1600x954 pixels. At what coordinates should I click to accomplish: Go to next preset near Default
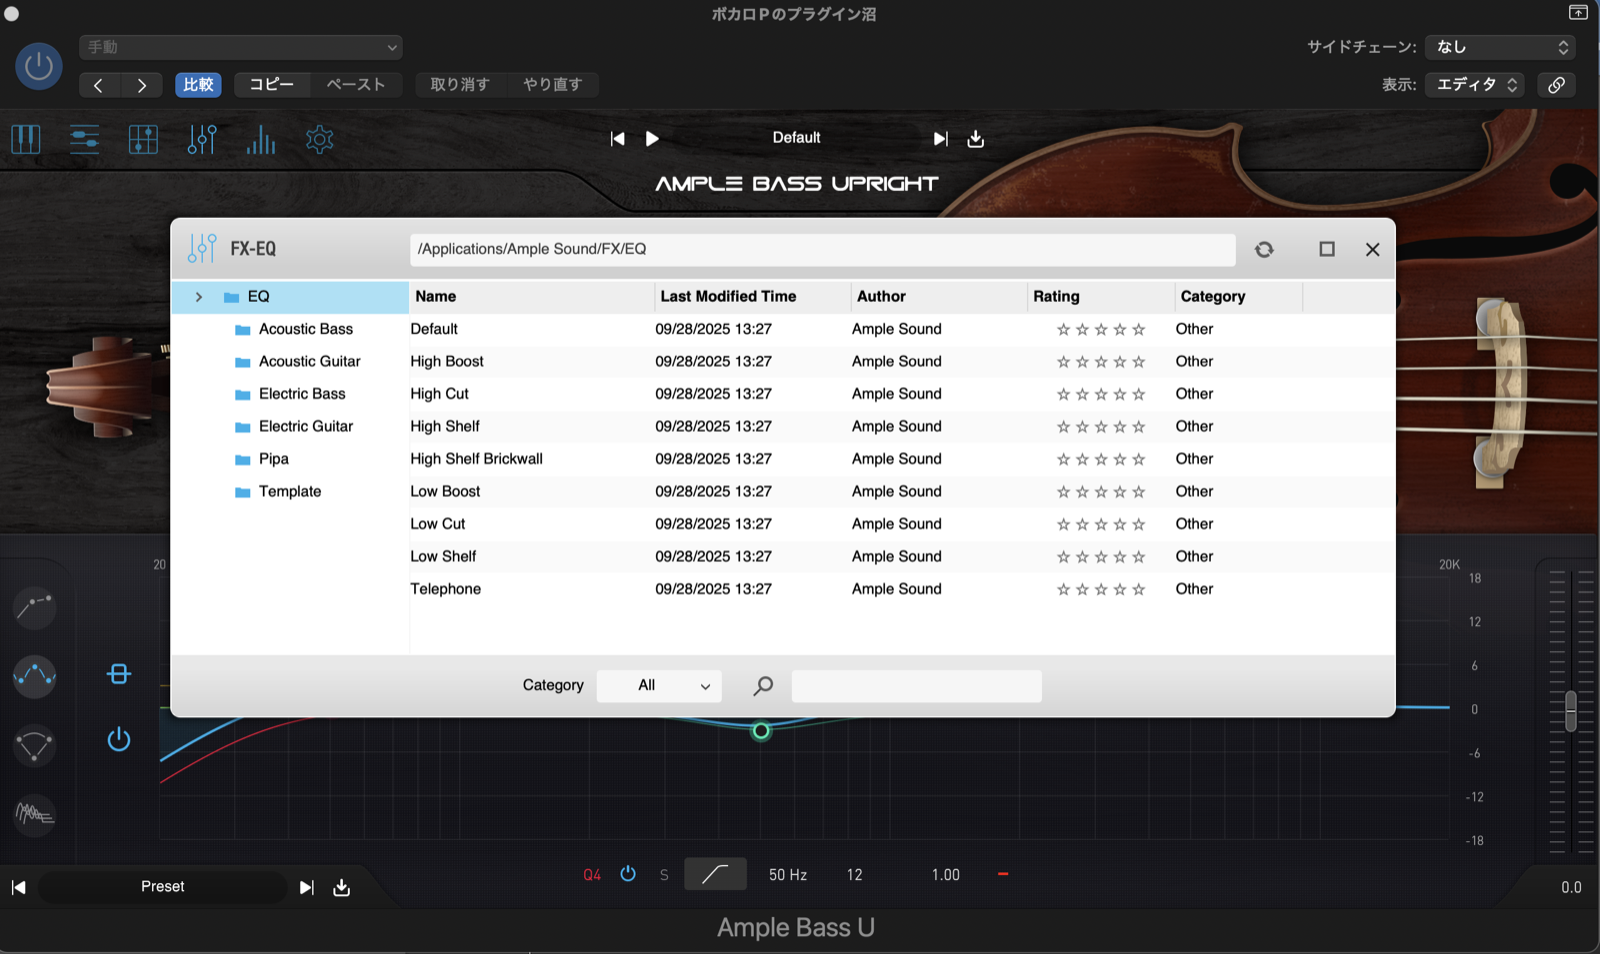[940, 139]
